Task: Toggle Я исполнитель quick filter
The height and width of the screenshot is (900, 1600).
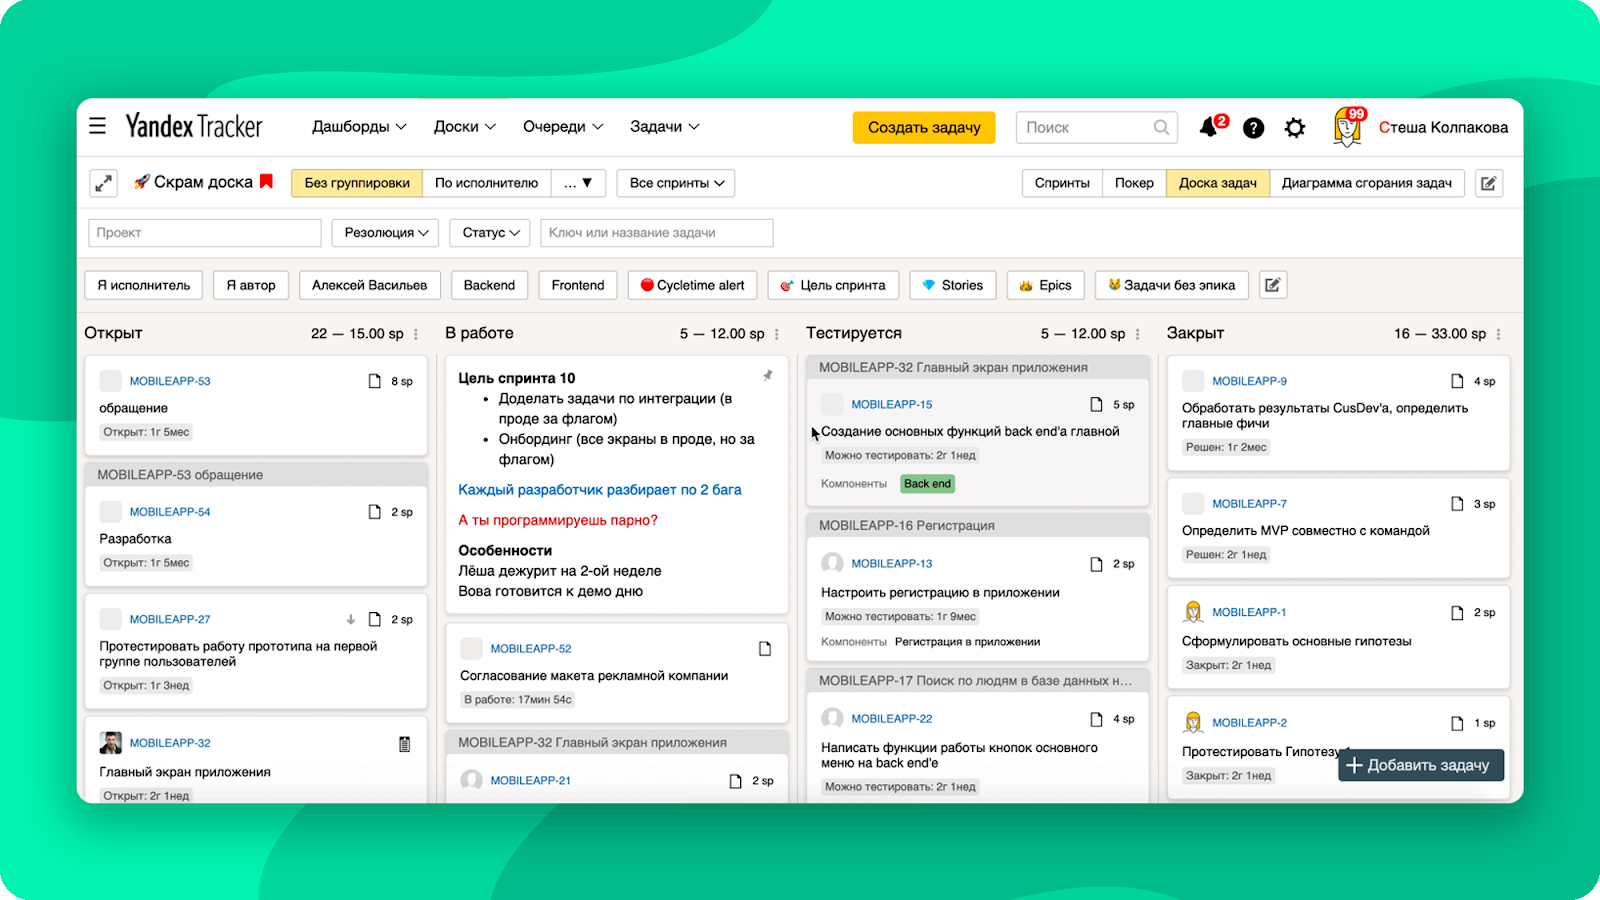Action: (144, 285)
